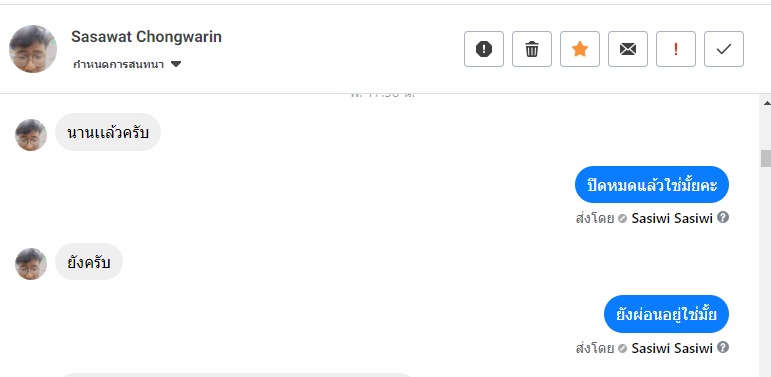The width and height of the screenshot is (771, 377).
Task: Toggle the orange star follow-up icon
Action: coord(580,49)
